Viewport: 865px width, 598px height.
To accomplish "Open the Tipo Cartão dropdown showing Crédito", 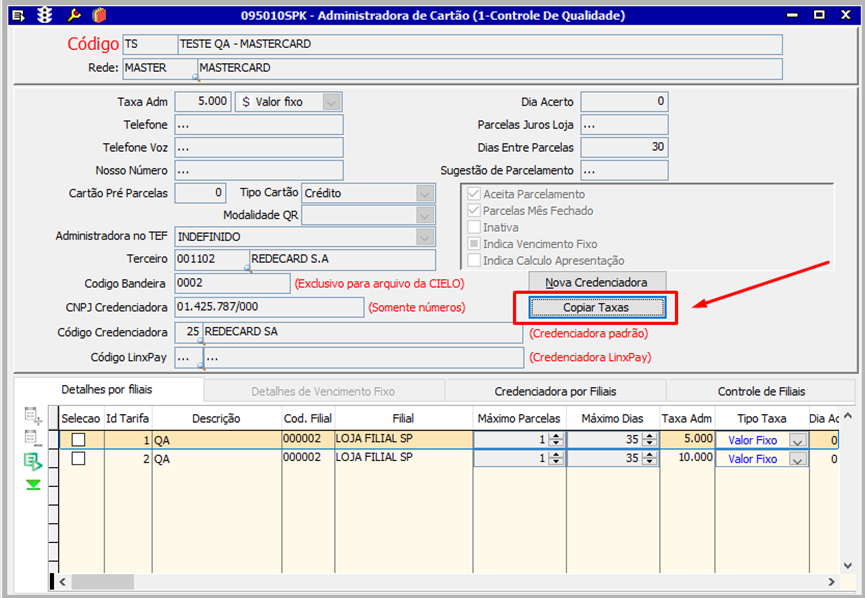I will click(424, 193).
